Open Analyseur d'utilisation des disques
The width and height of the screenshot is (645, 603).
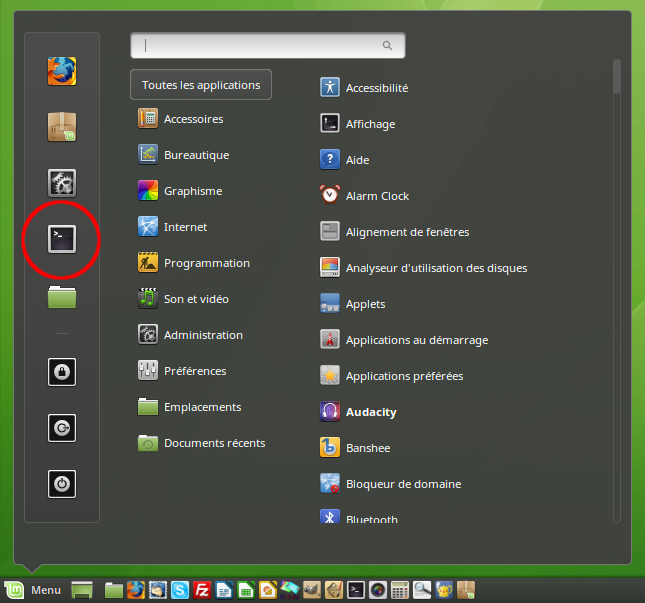point(436,268)
